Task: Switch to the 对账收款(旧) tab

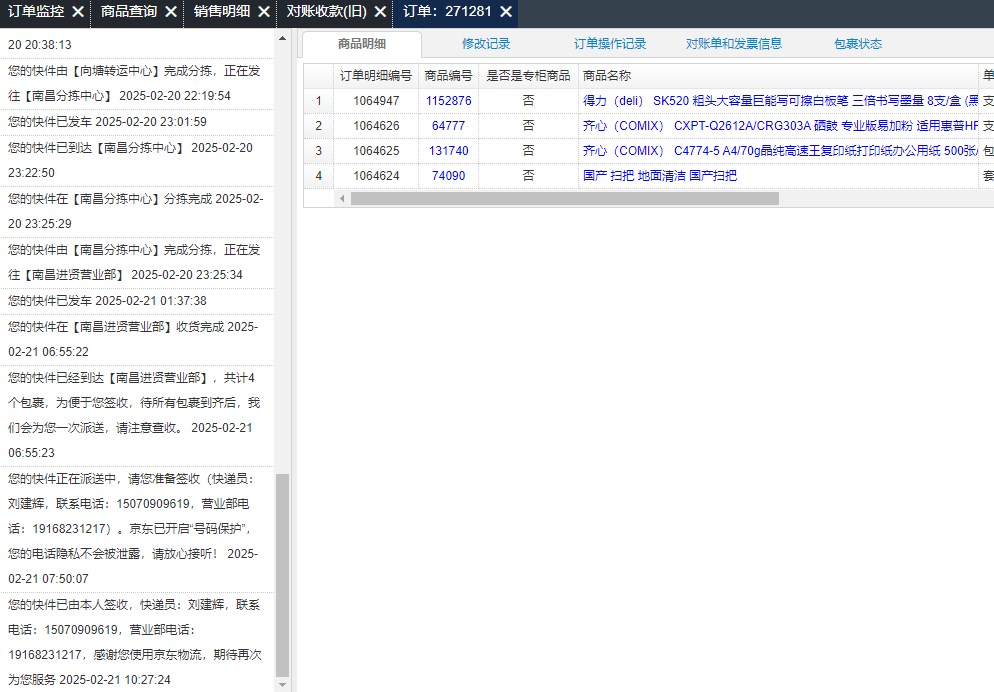Action: point(326,12)
